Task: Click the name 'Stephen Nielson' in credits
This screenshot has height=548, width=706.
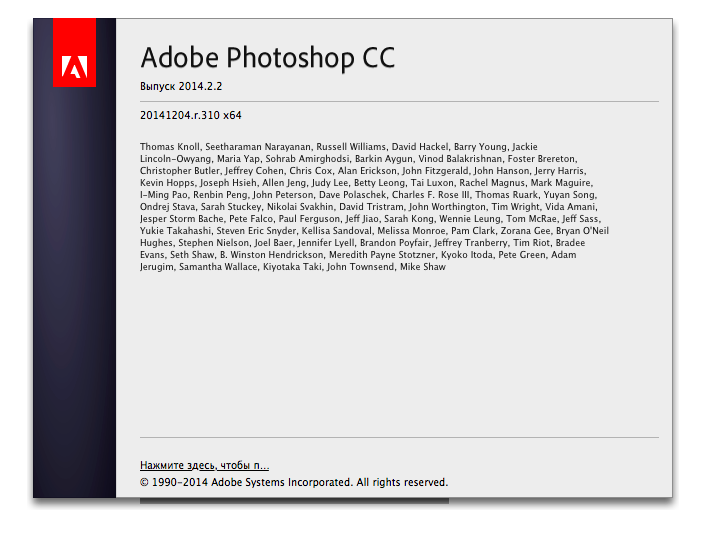Action: tap(213, 243)
